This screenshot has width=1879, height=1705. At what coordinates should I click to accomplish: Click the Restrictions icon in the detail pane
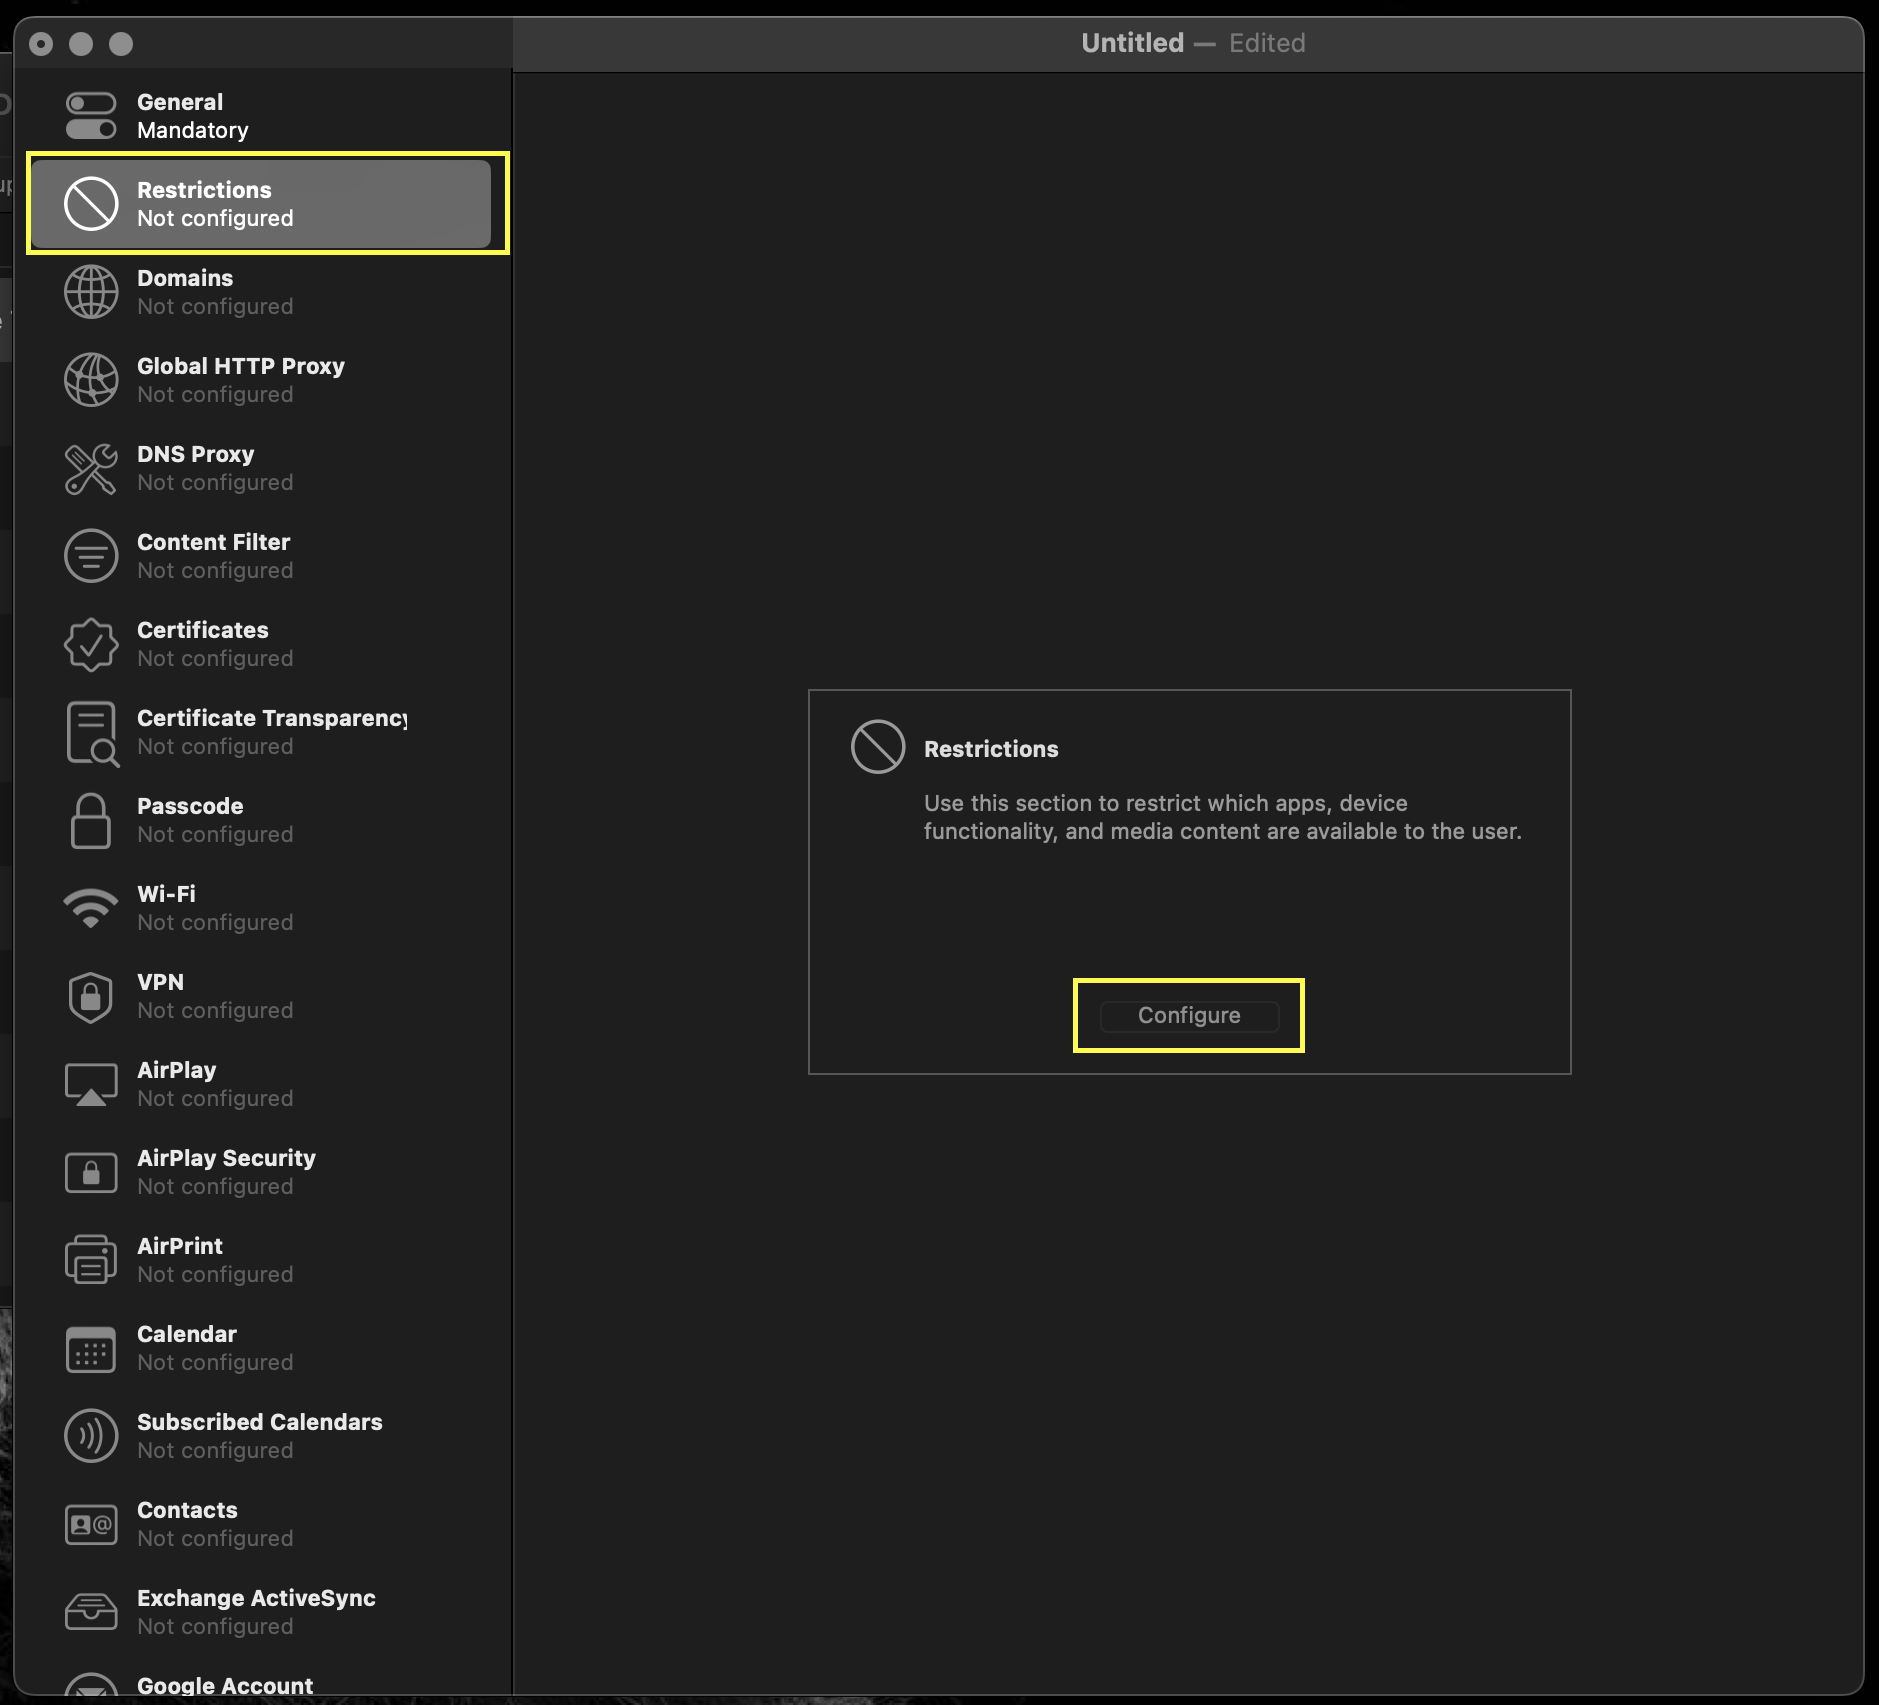click(x=876, y=747)
